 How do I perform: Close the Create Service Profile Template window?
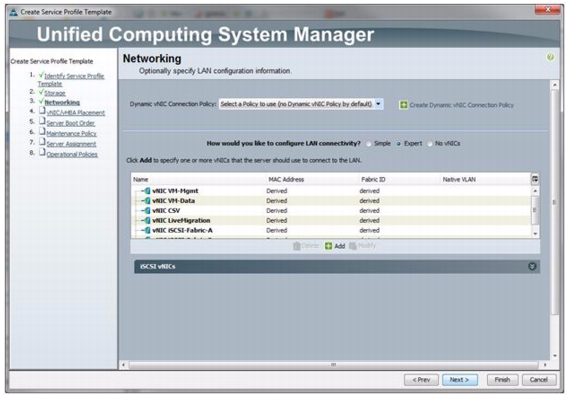point(547,10)
